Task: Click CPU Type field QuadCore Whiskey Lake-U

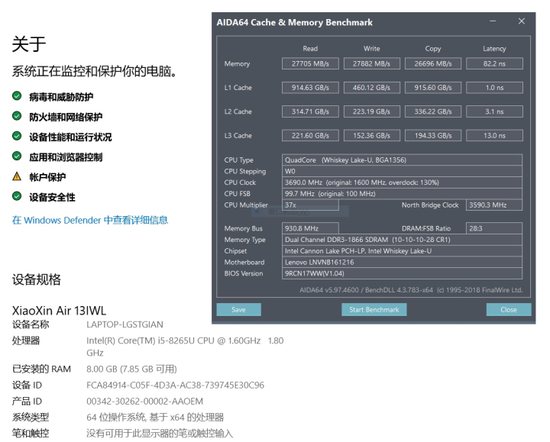Action: (402, 160)
